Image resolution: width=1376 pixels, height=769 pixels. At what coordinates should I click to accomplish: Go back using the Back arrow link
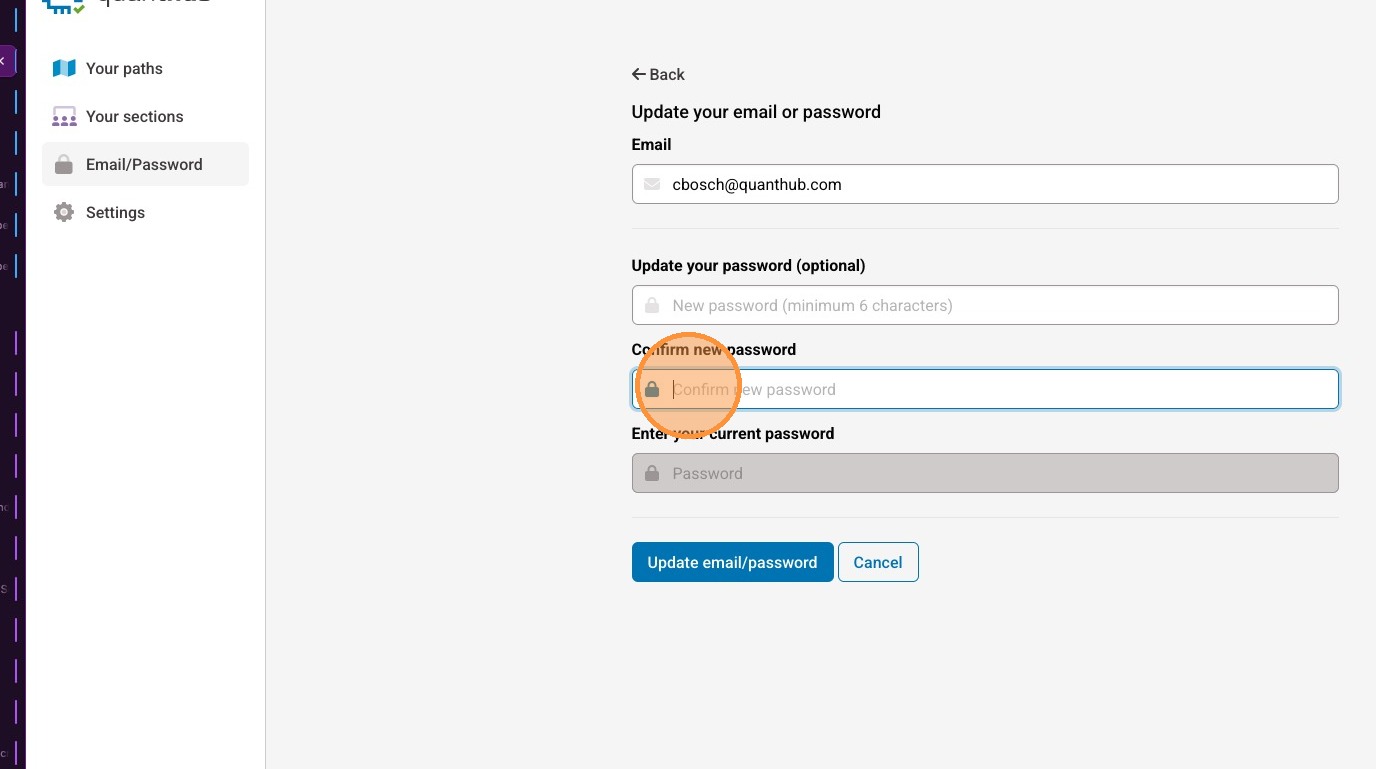(658, 75)
